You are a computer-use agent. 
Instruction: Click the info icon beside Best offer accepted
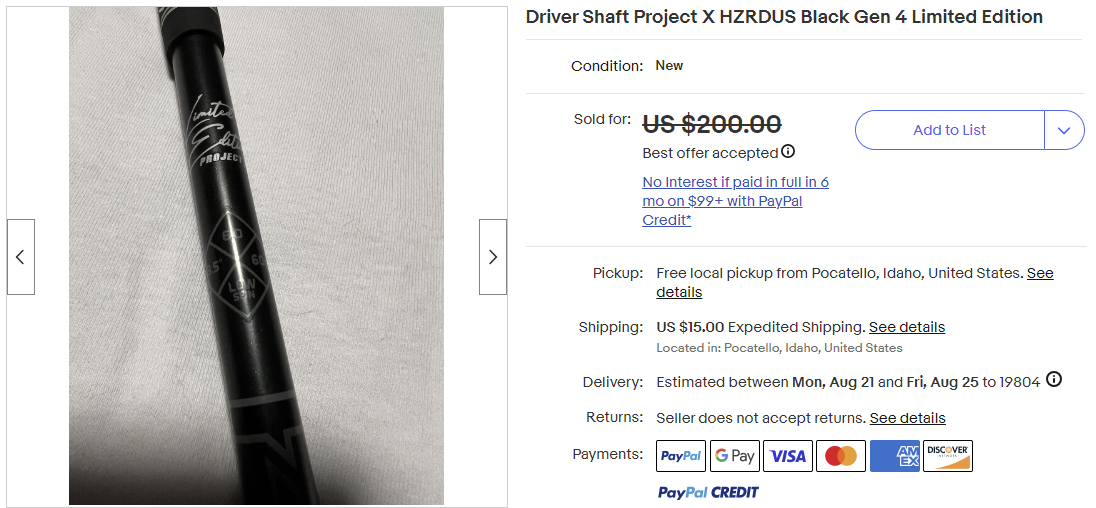click(788, 152)
